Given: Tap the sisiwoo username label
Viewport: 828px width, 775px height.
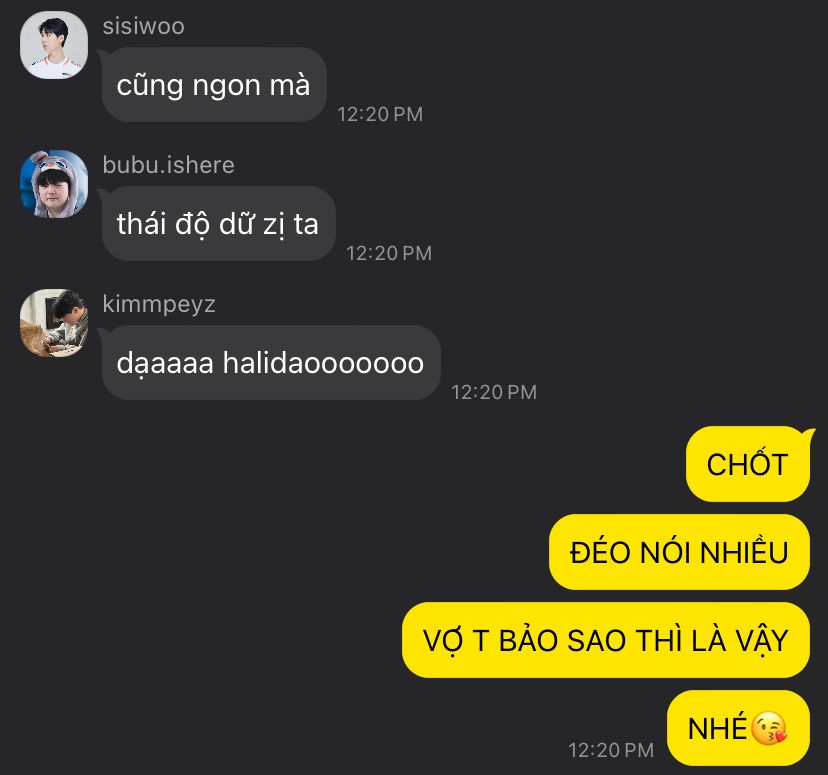Looking at the screenshot, I should click(x=144, y=26).
